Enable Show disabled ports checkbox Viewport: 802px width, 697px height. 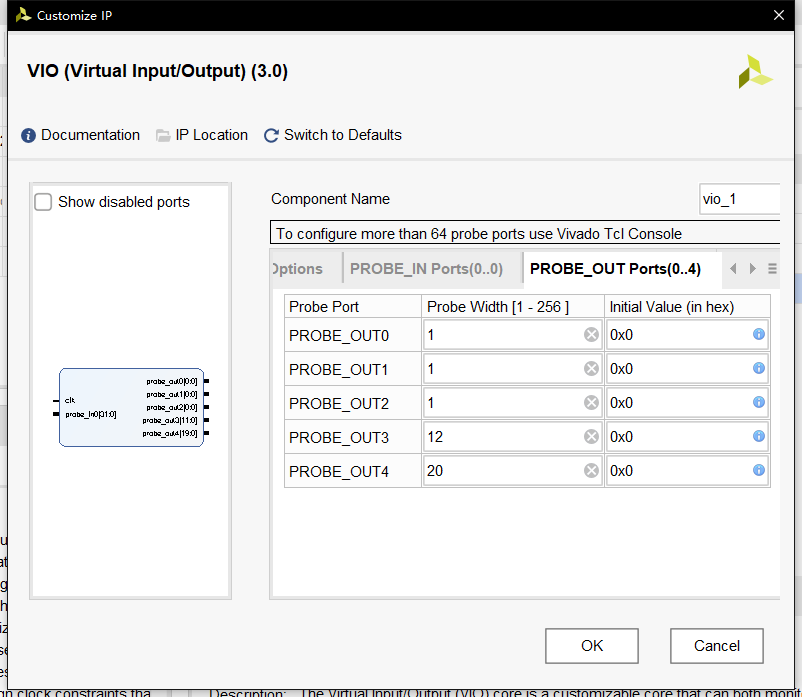click(x=44, y=202)
